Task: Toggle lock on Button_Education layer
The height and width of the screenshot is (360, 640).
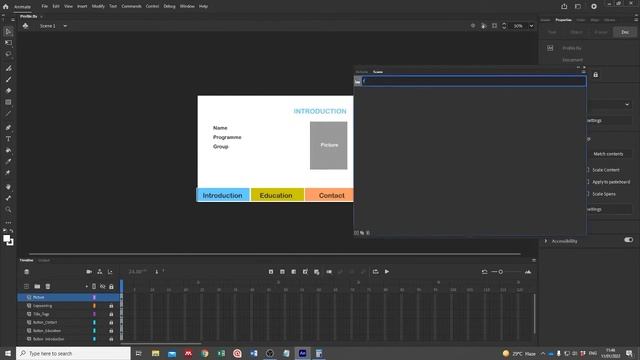Action: click(x=111, y=331)
